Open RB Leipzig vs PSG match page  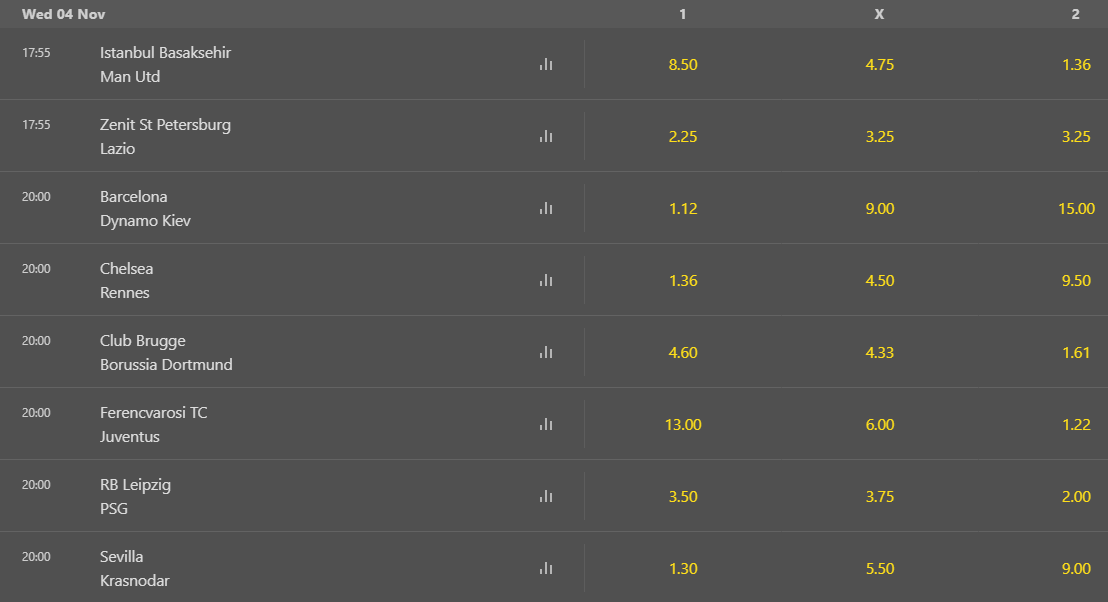[135, 496]
